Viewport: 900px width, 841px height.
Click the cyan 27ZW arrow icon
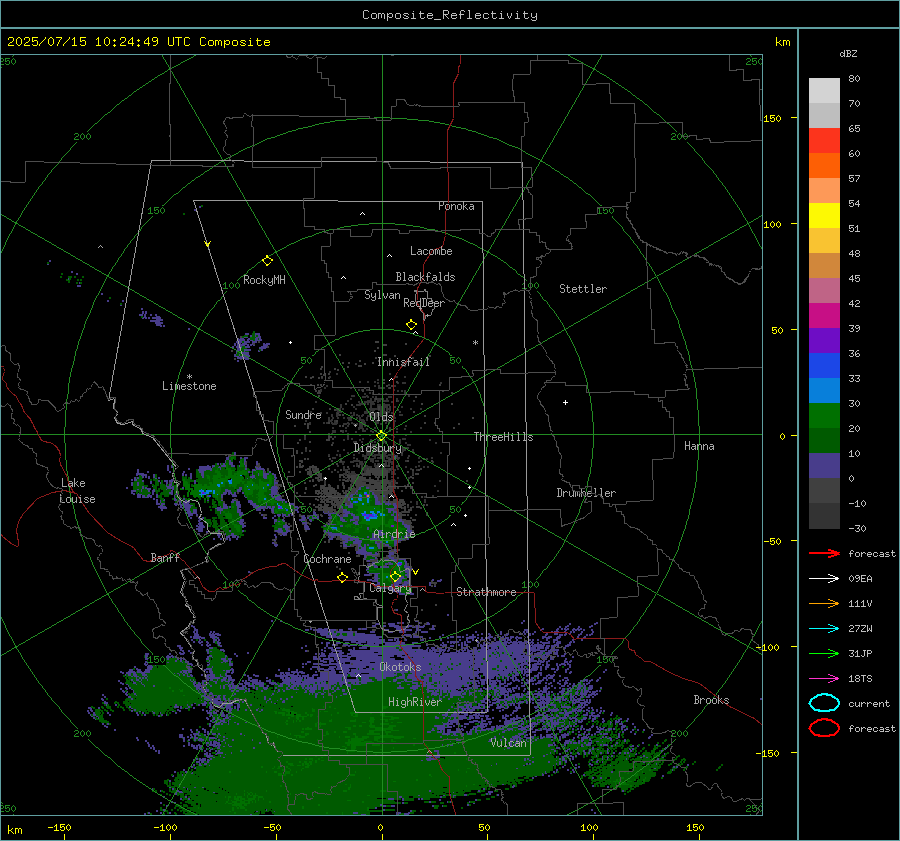[824, 629]
